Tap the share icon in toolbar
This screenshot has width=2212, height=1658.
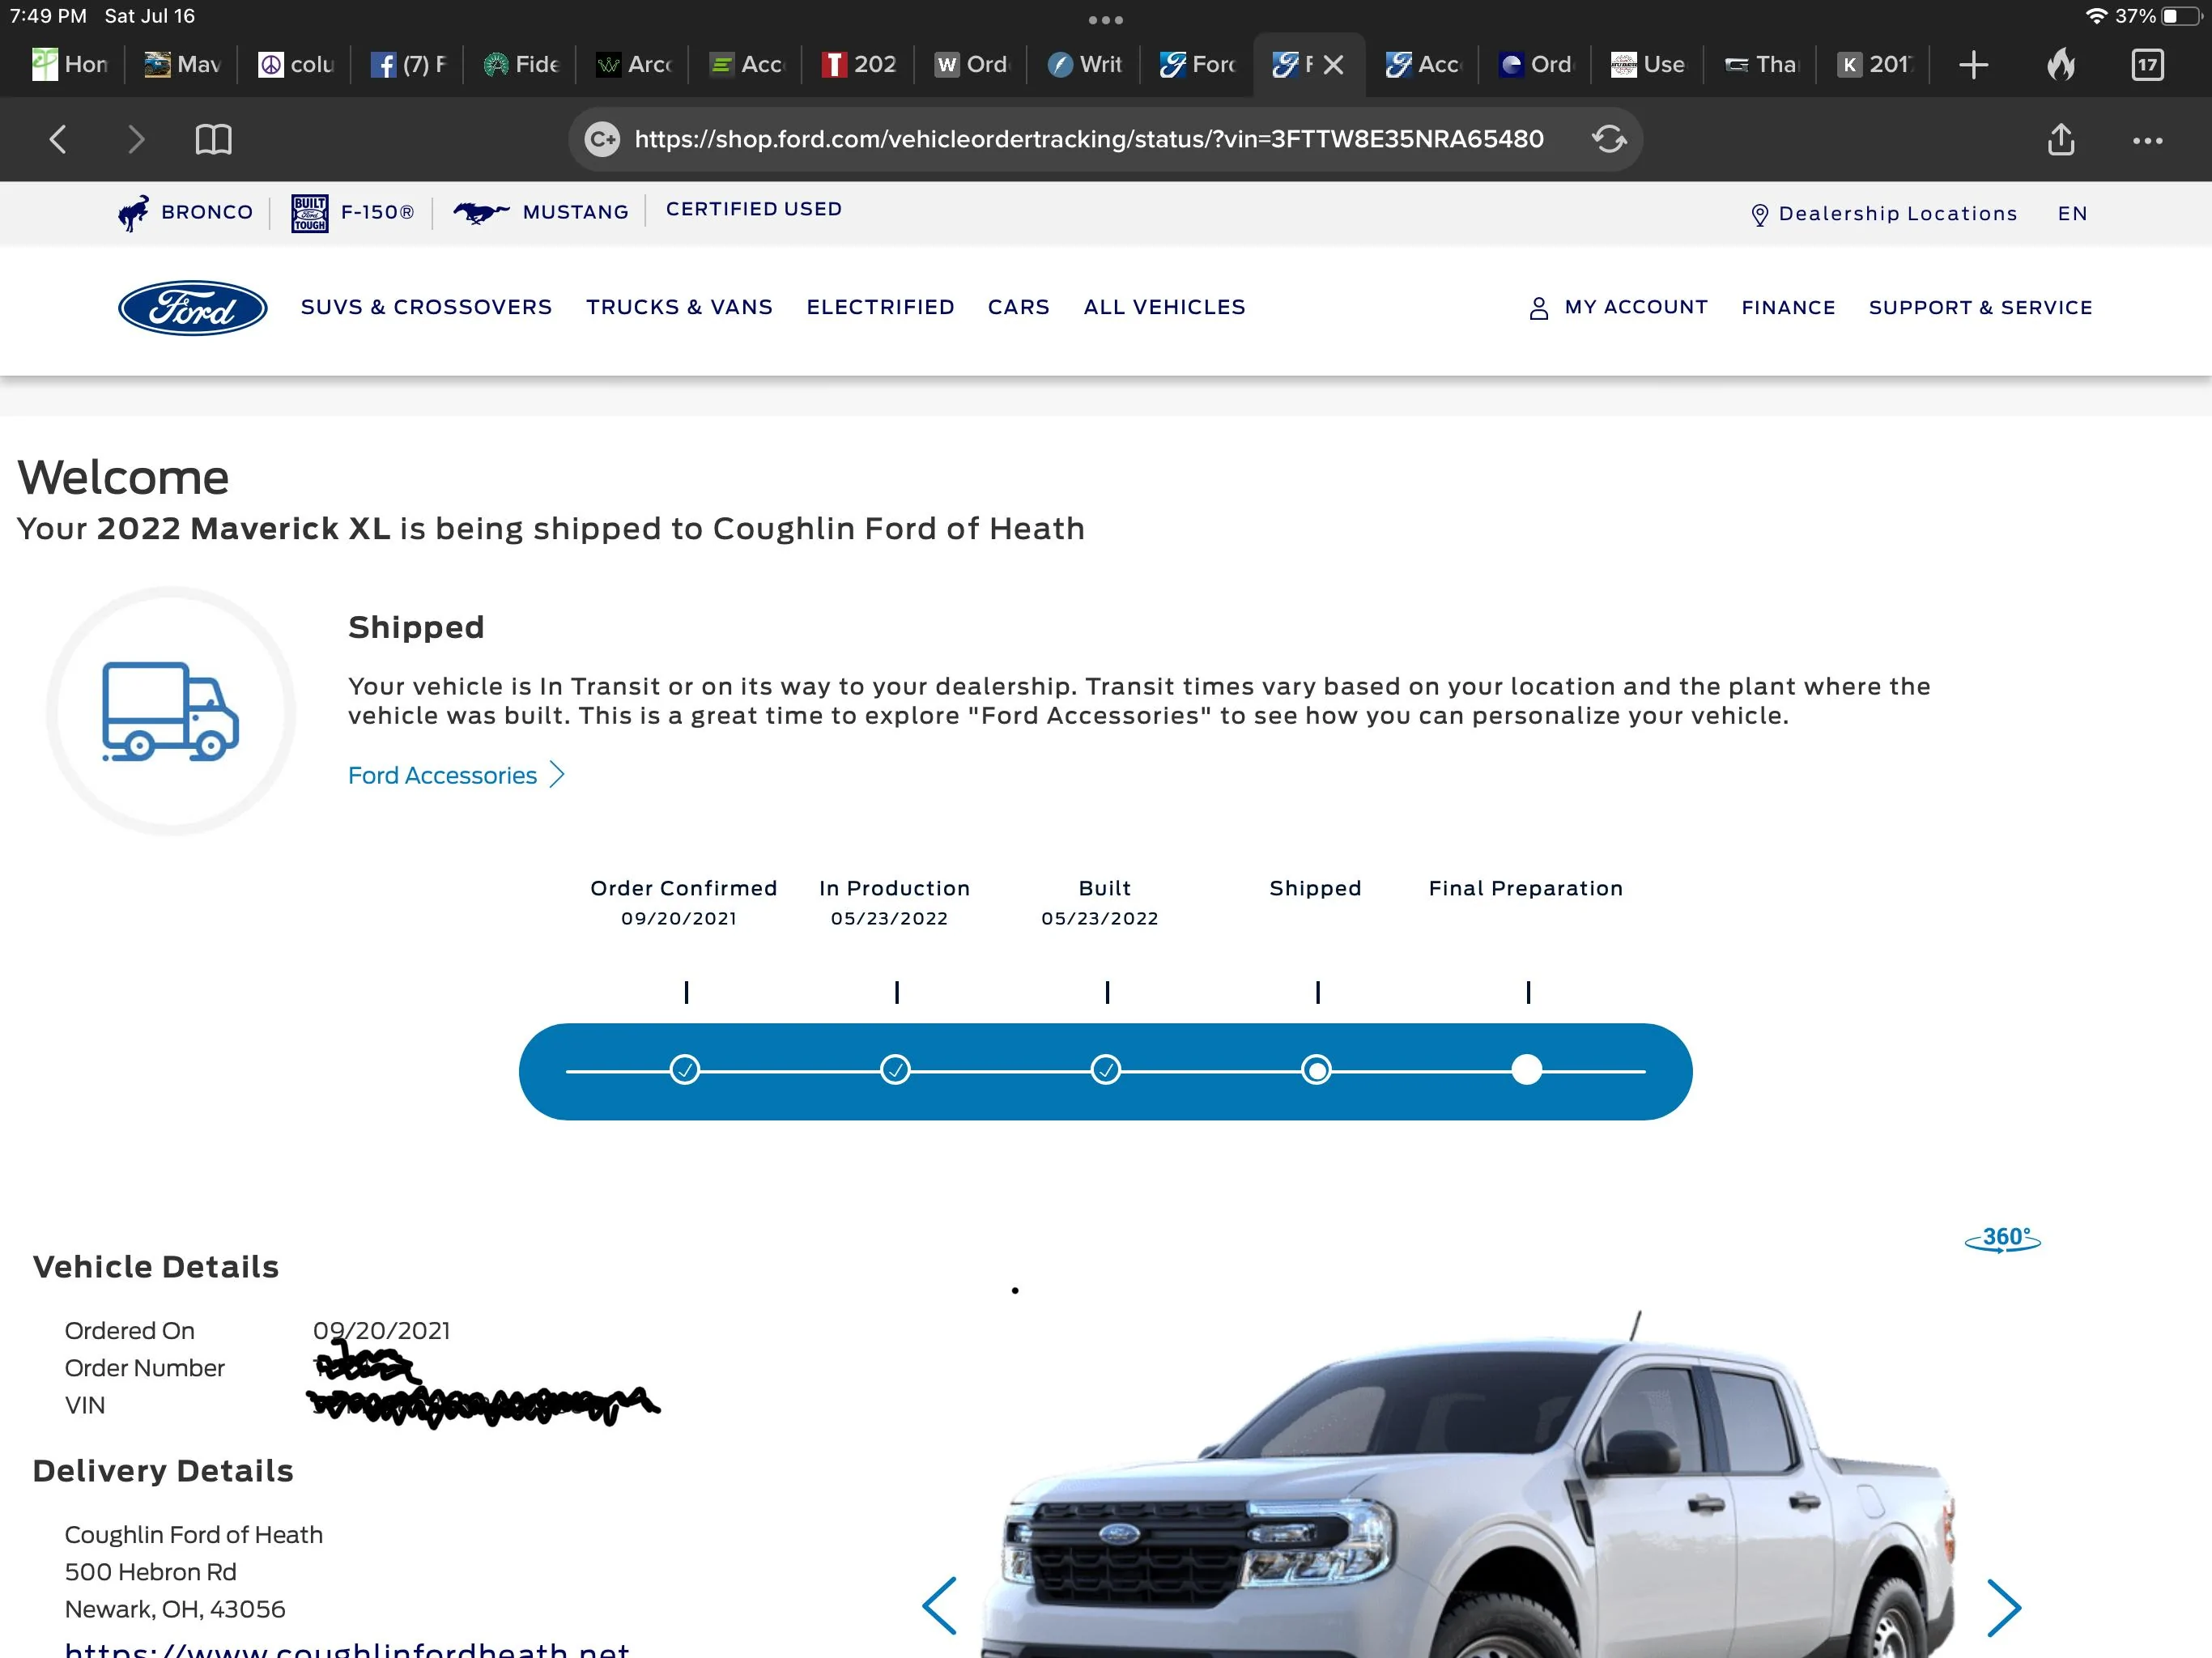(2061, 139)
